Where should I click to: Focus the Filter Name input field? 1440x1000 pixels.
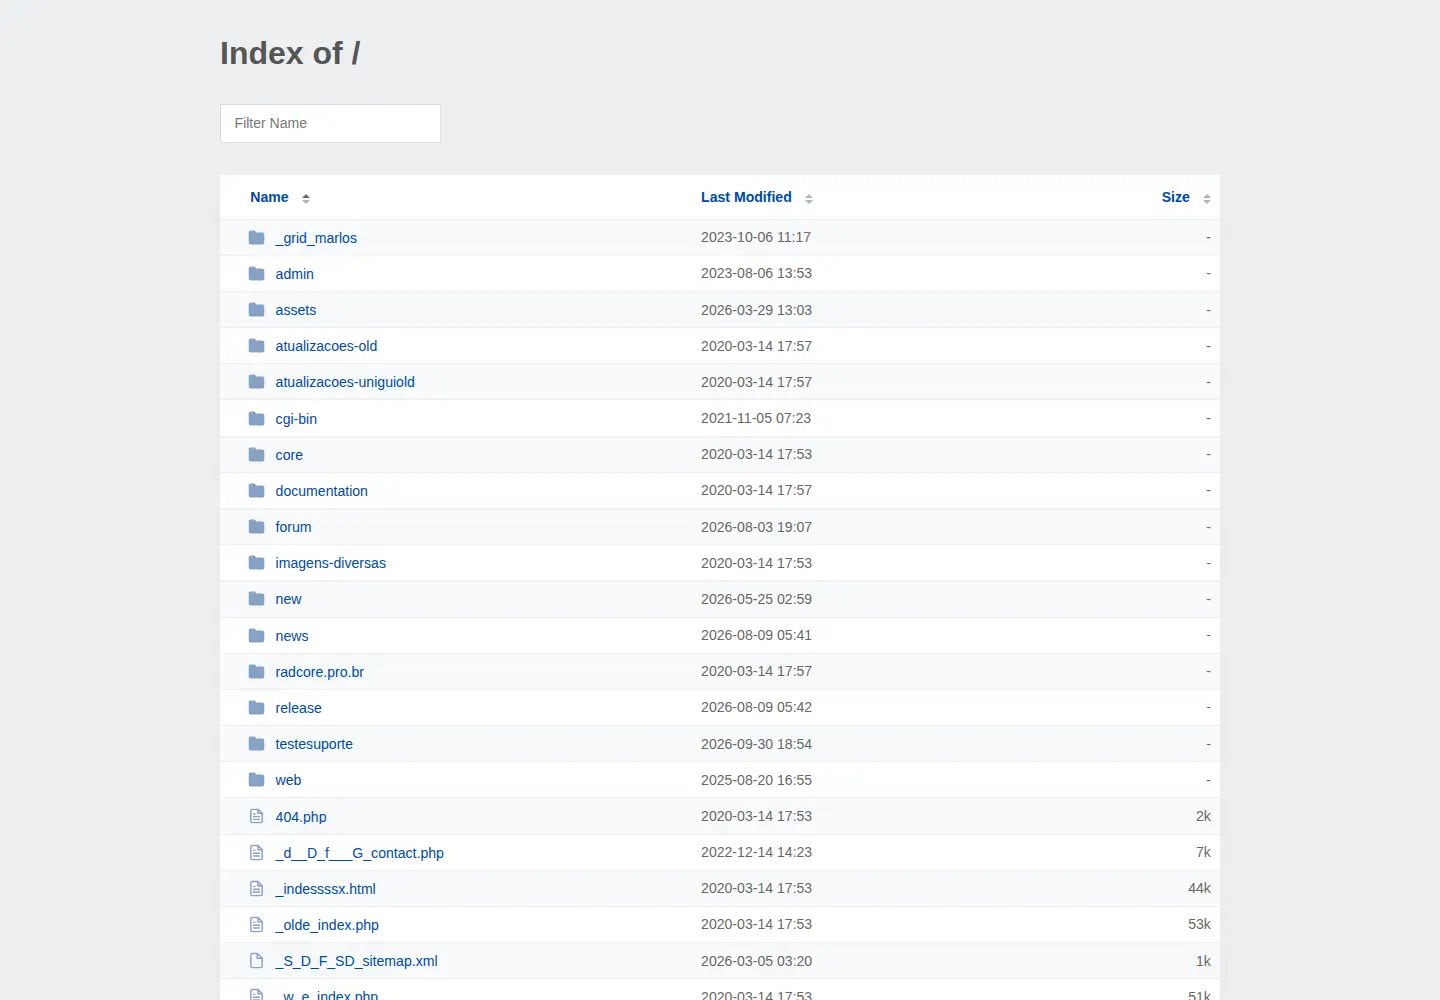pos(330,123)
